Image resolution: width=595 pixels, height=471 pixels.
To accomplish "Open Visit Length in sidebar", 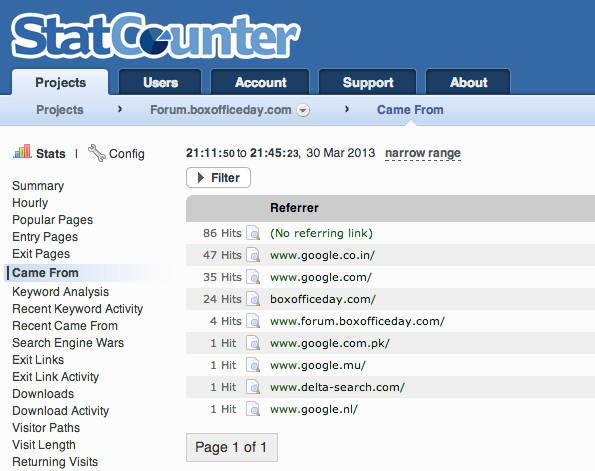I will click(x=44, y=445).
